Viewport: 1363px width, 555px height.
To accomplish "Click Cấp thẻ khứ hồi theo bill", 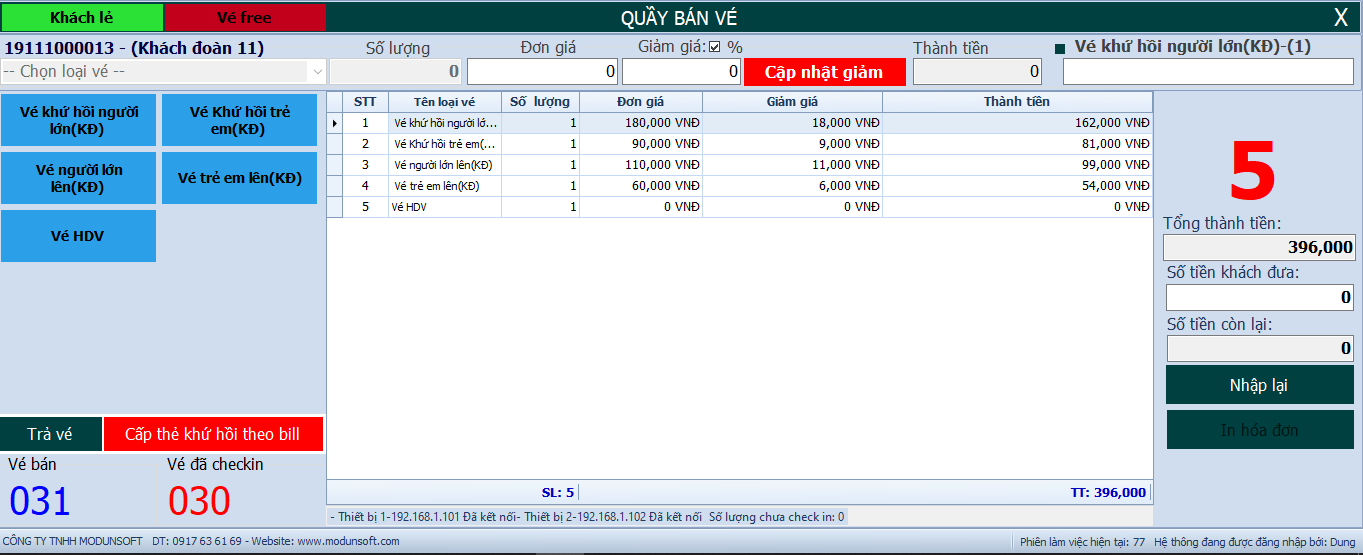I will coord(213,434).
